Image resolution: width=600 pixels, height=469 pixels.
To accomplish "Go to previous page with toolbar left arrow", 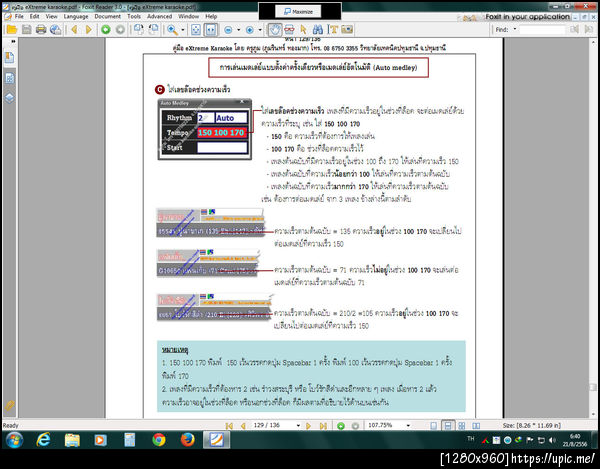I will click(x=75, y=29).
